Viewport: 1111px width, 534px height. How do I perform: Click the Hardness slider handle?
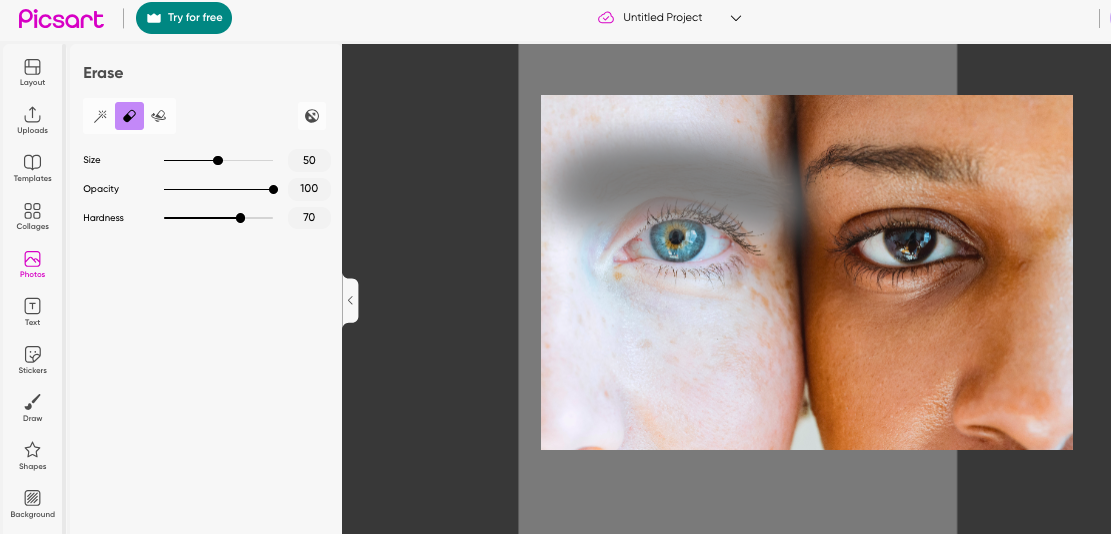pyautogui.click(x=240, y=218)
